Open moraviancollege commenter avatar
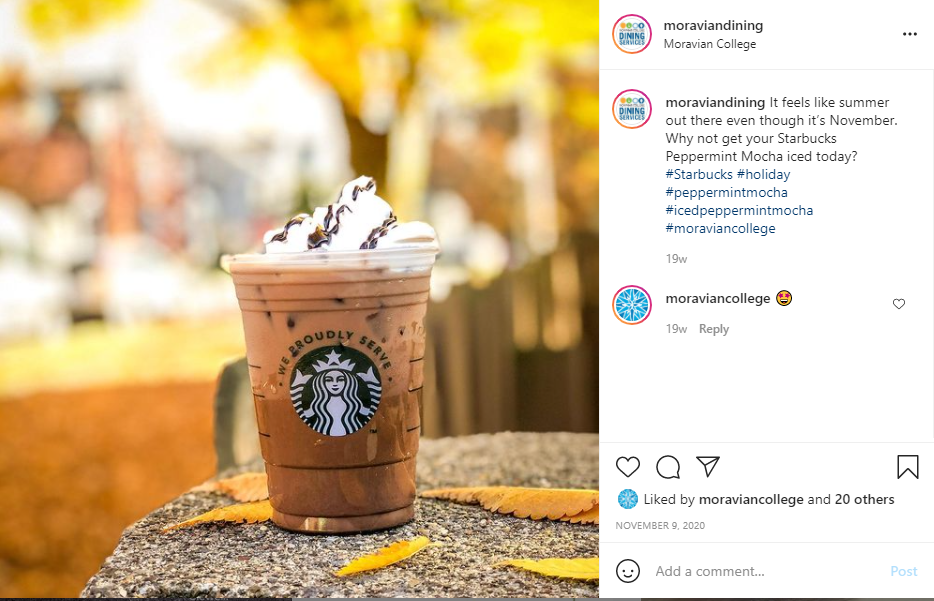This screenshot has width=934, height=601. pyautogui.click(x=631, y=305)
